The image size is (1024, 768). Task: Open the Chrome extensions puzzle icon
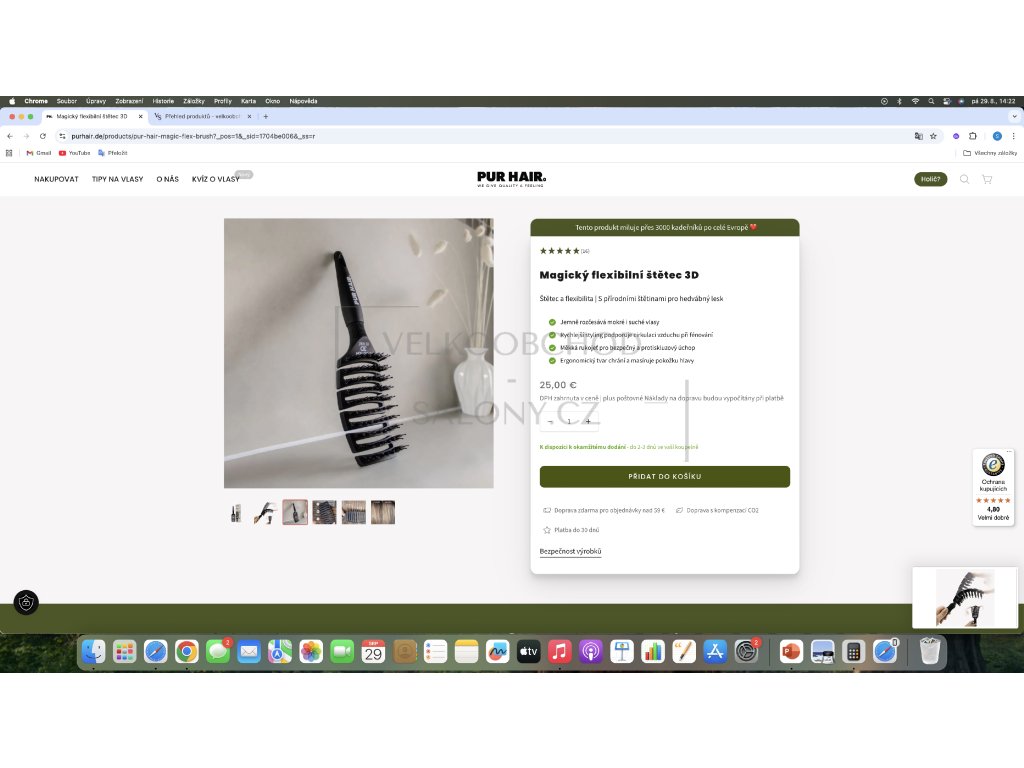tap(972, 136)
